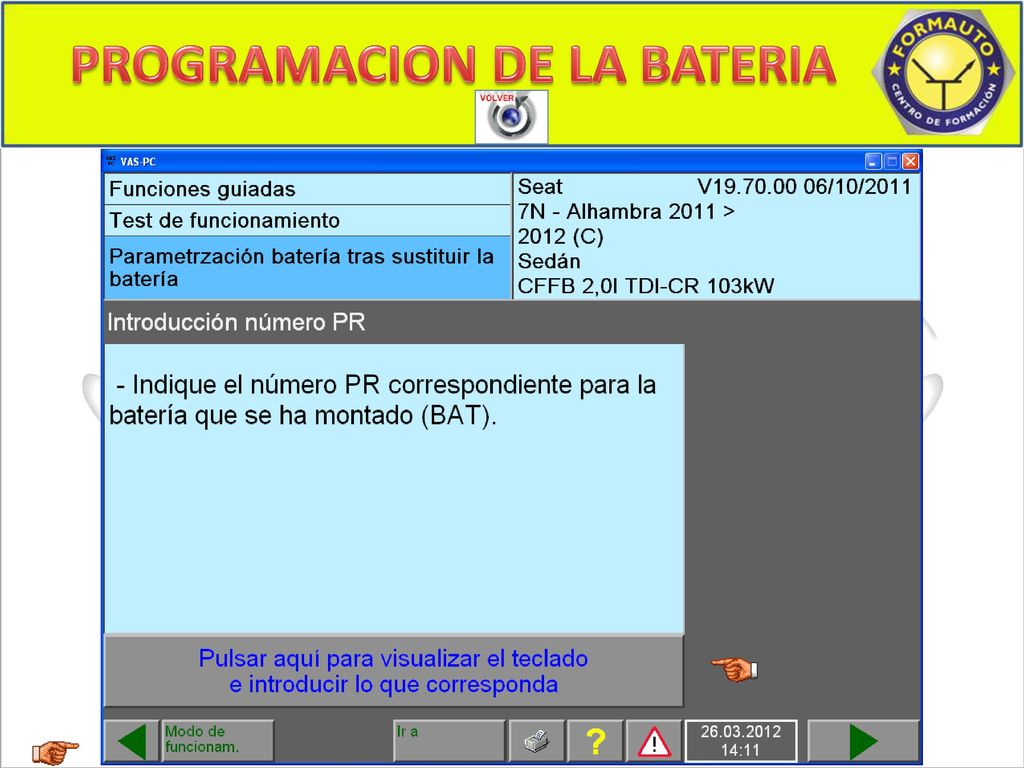Screen dimensions: 1024x768
Task: Maximize the VAS-PC window
Action: [892, 161]
